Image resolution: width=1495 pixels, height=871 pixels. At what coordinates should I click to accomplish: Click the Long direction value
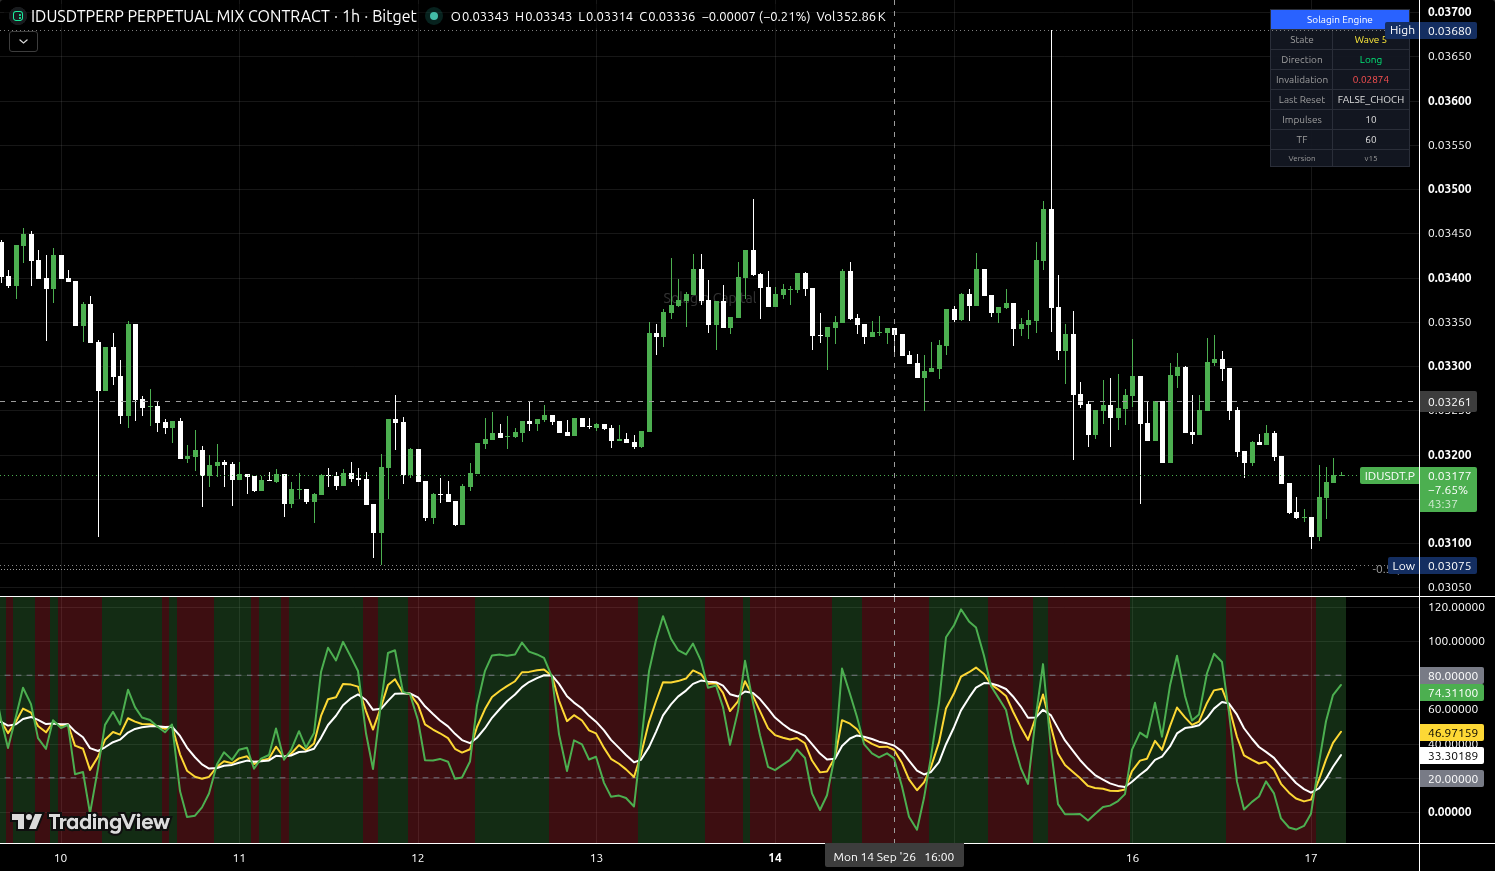tap(1370, 60)
